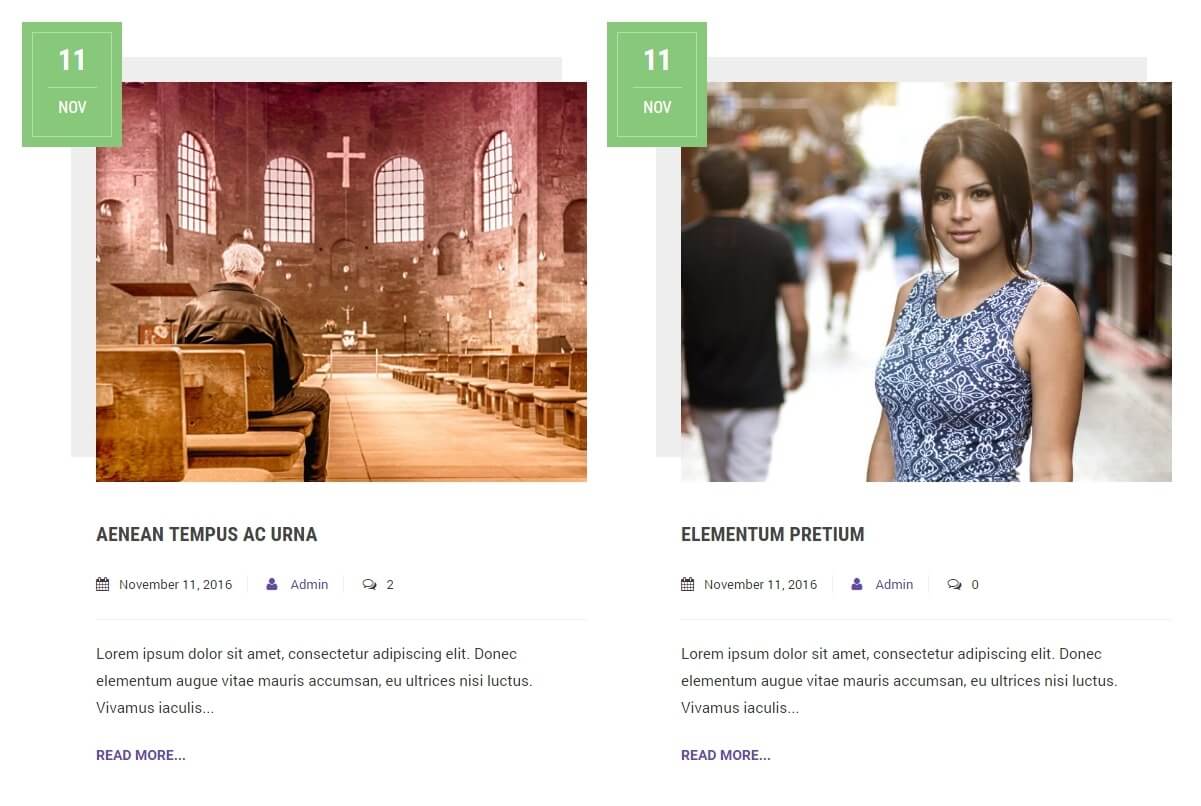Click calendar icon in Elementum Pretium post
Viewport: 1201px width, 806px height.
[x=687, y=584]
